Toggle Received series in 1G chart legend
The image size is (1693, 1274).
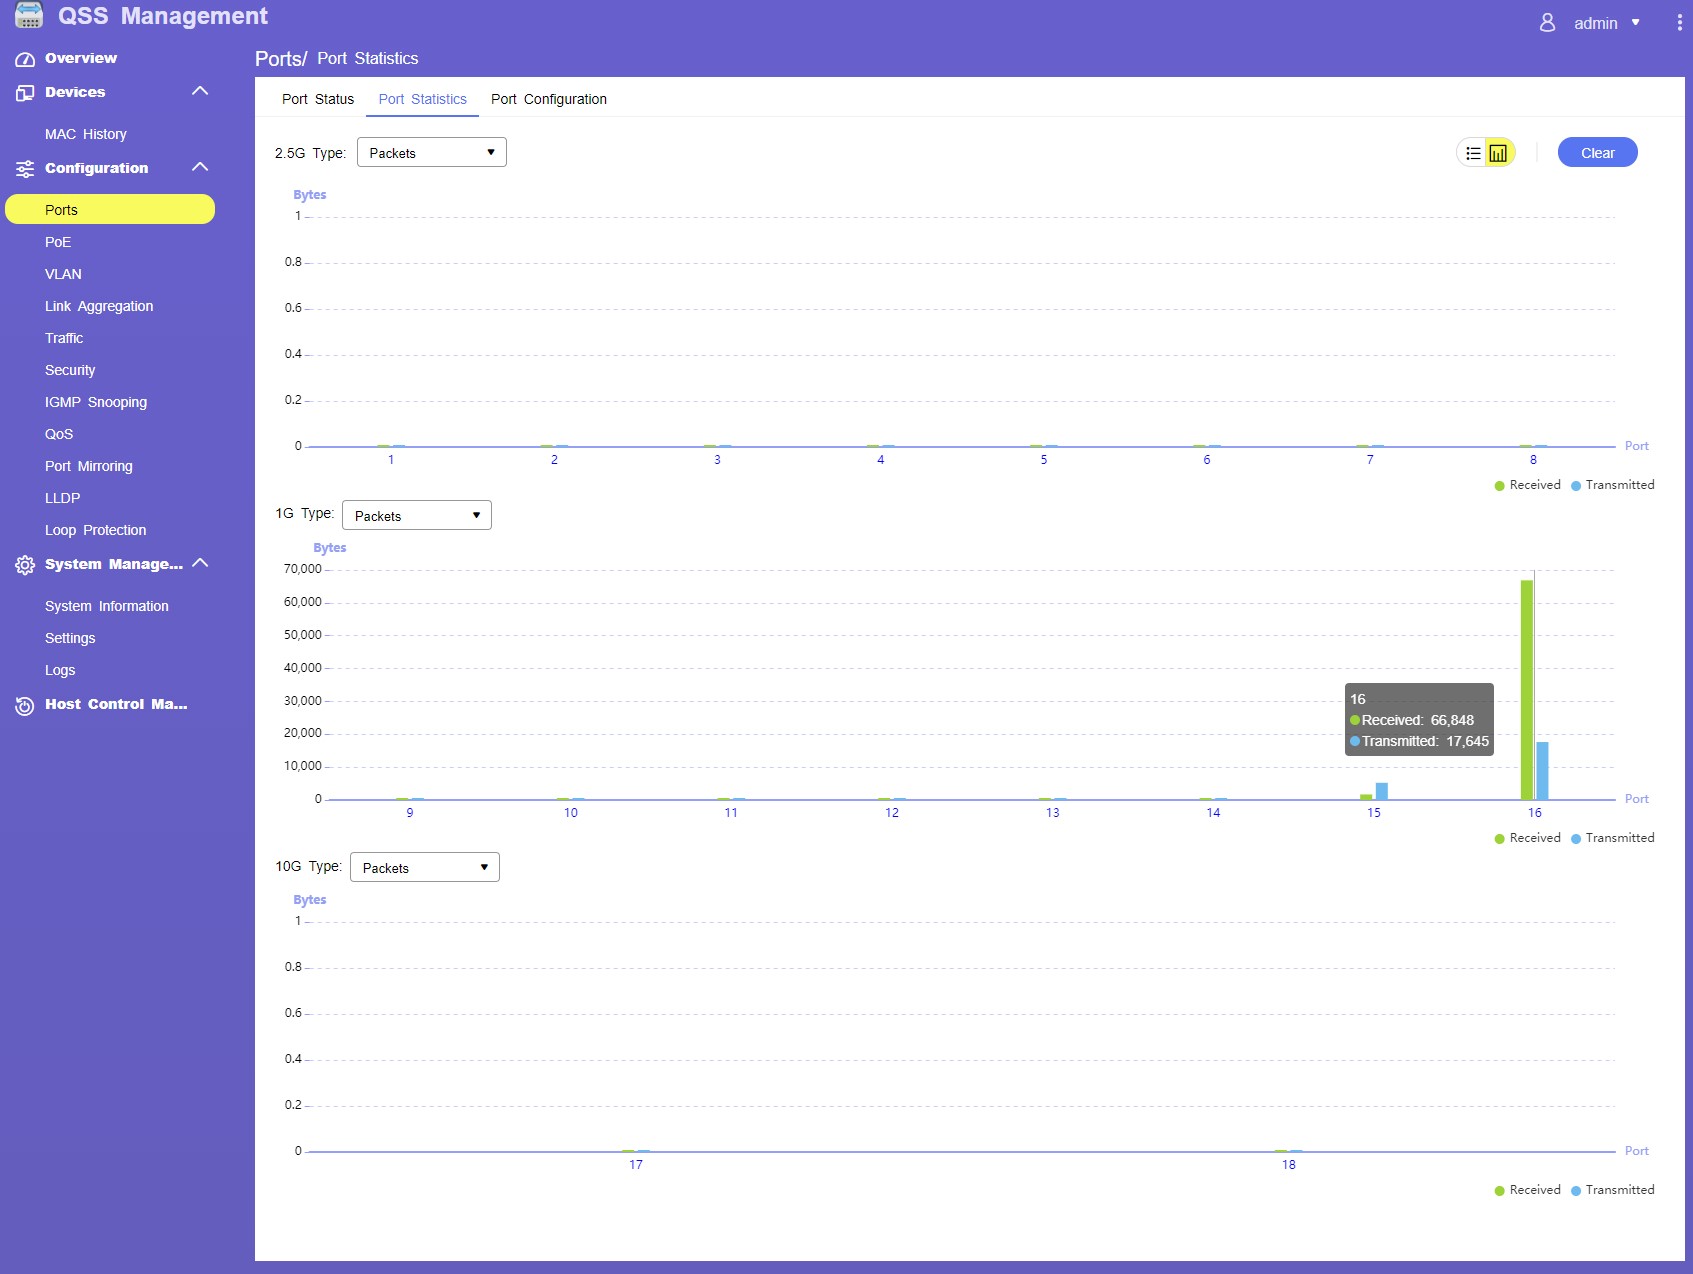[1527, 838]
